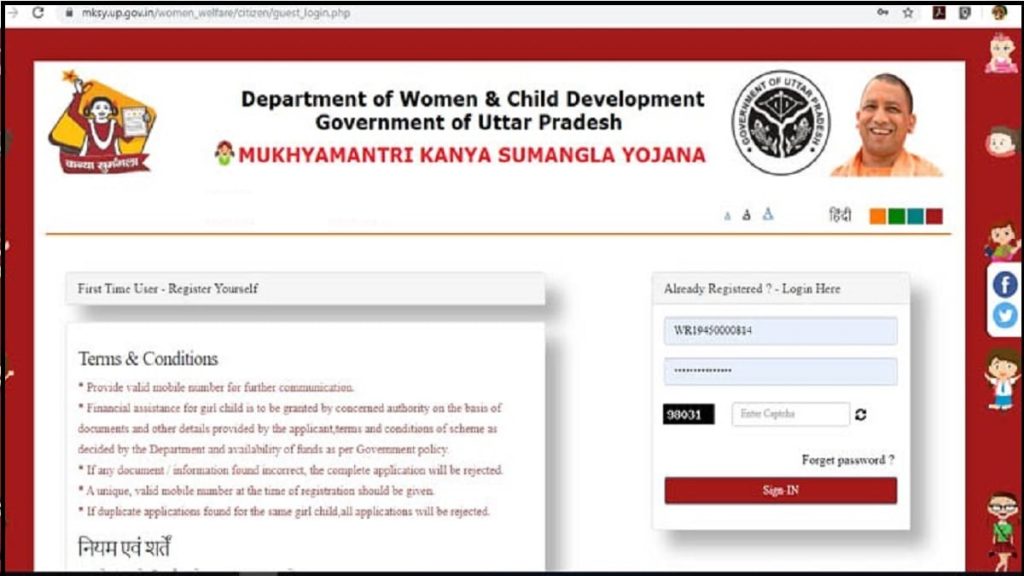Click the 'Provide valid mobile number' term line

click(x=216, y=387)
